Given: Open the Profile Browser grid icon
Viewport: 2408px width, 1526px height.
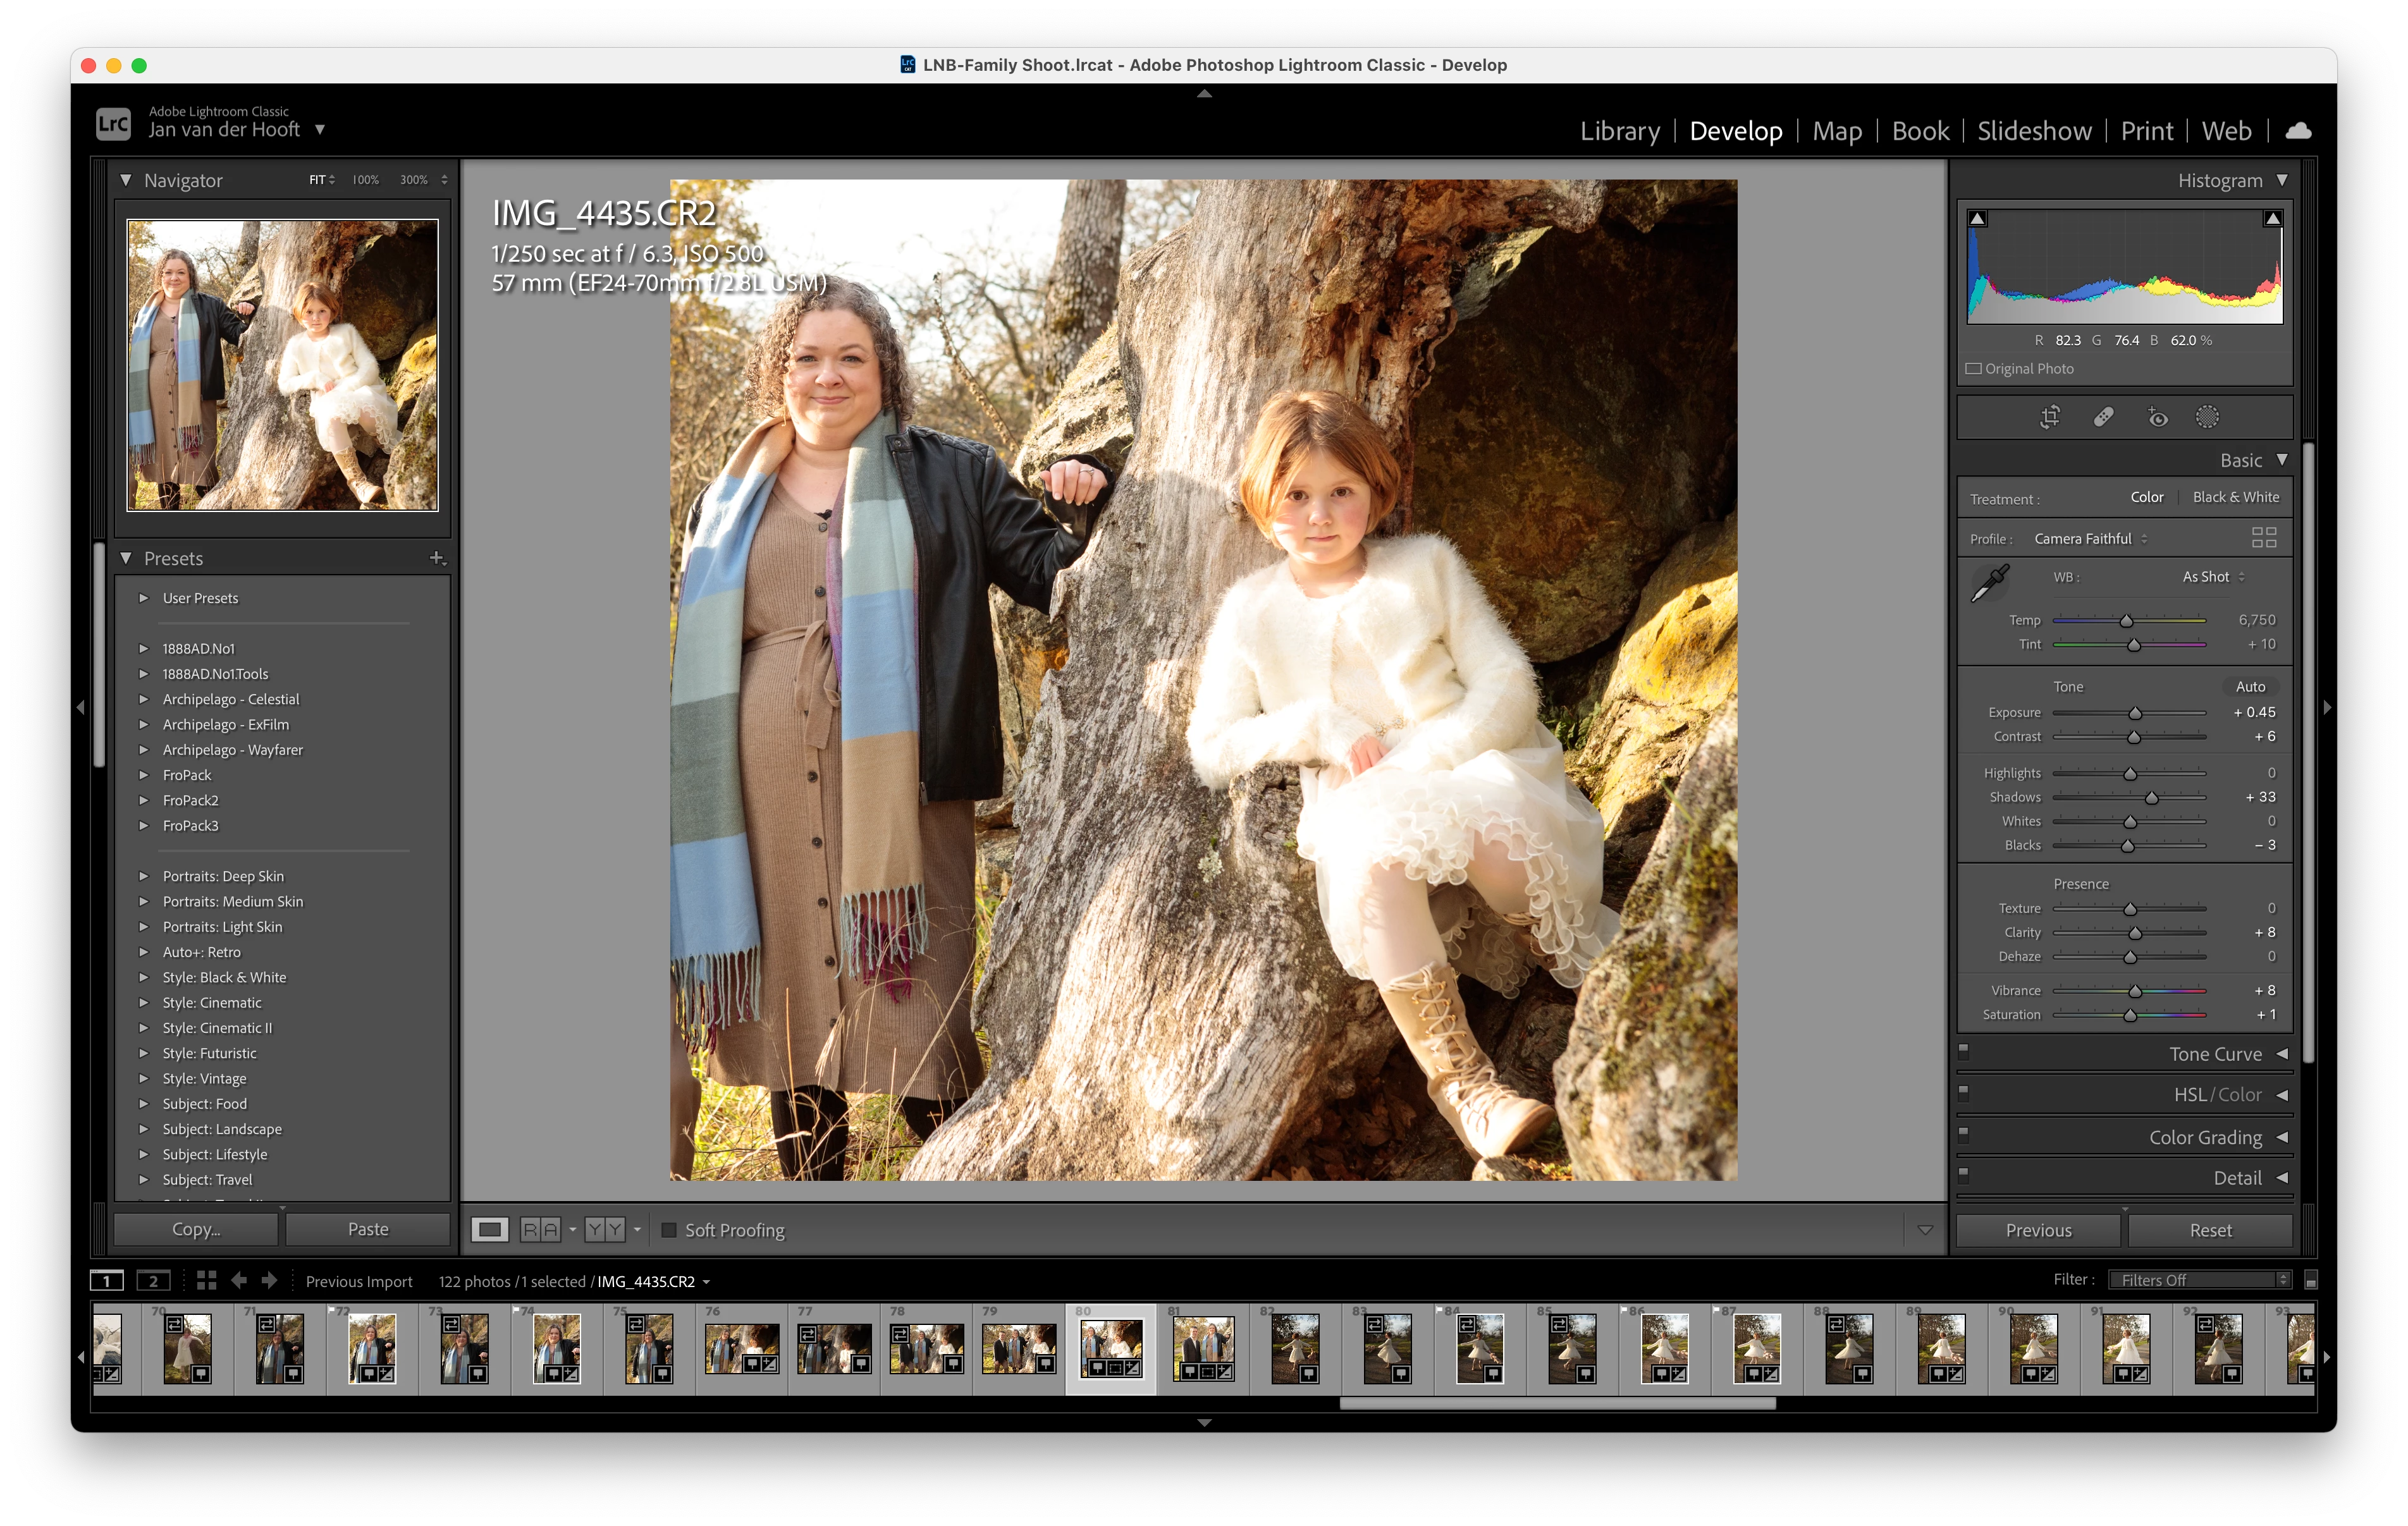Looking at the screenshot, I should coord(2263,538).
